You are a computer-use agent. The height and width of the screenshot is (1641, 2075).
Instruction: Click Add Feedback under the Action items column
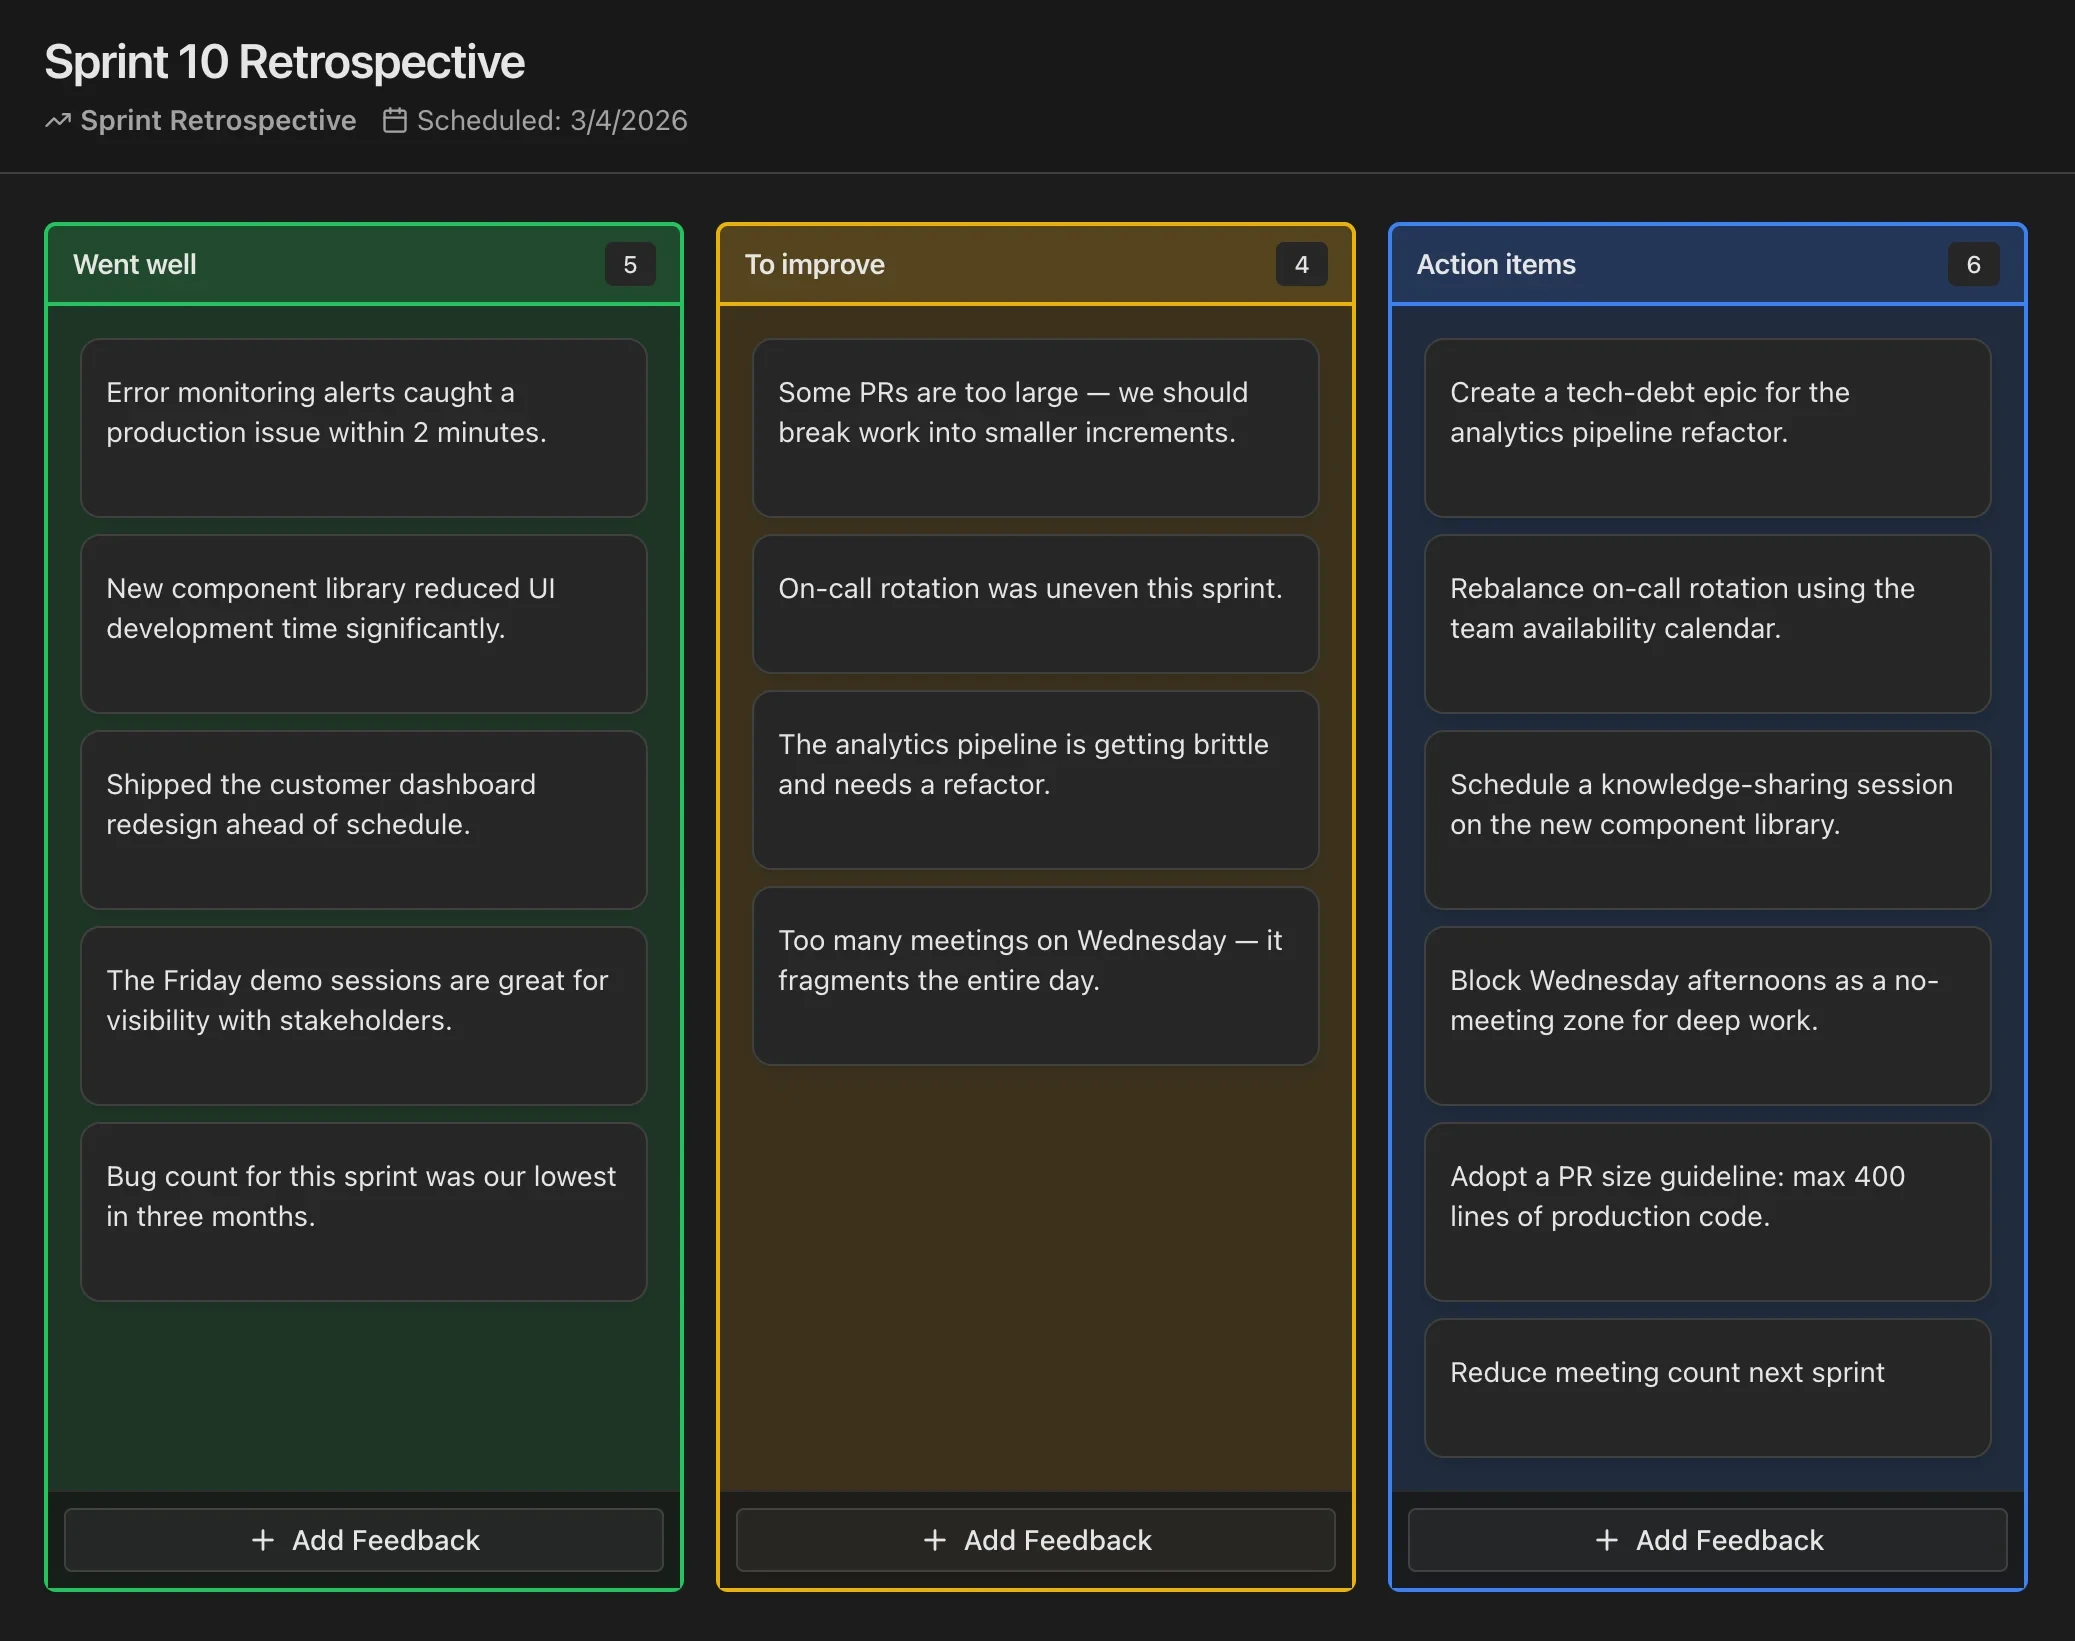[1706, 1540]
